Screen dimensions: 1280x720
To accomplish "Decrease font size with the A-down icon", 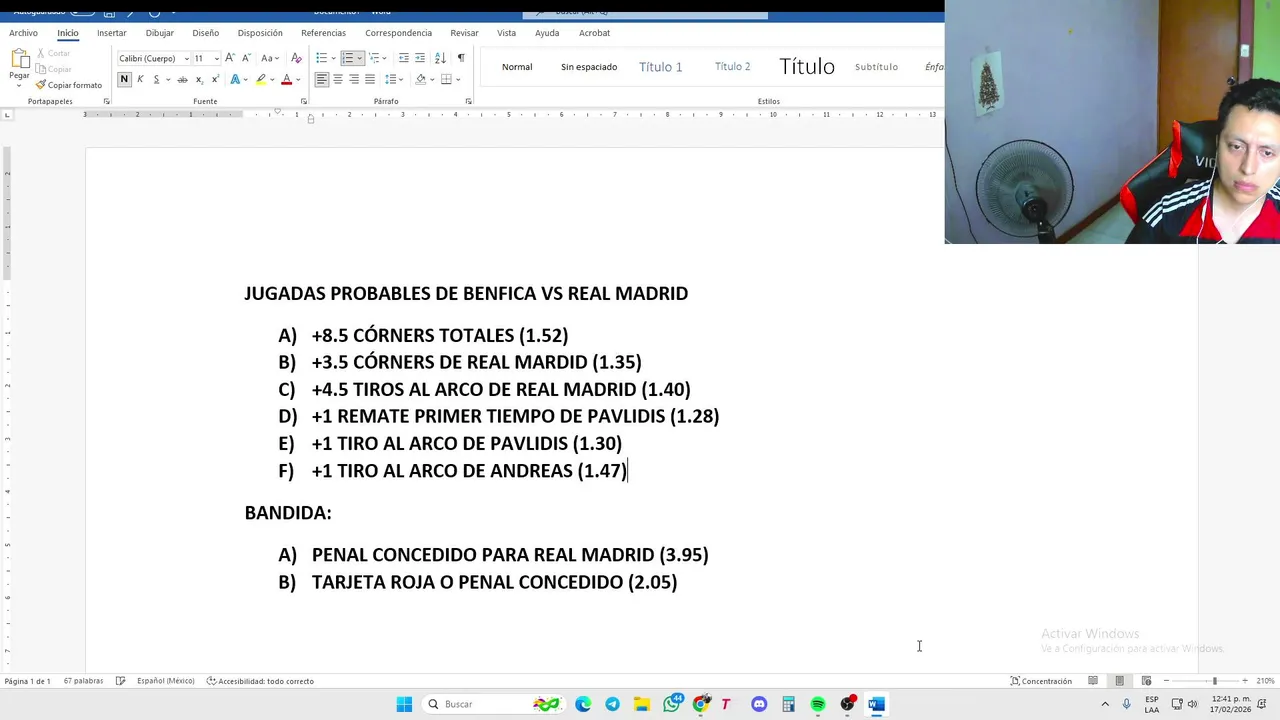I will [245, 58].
